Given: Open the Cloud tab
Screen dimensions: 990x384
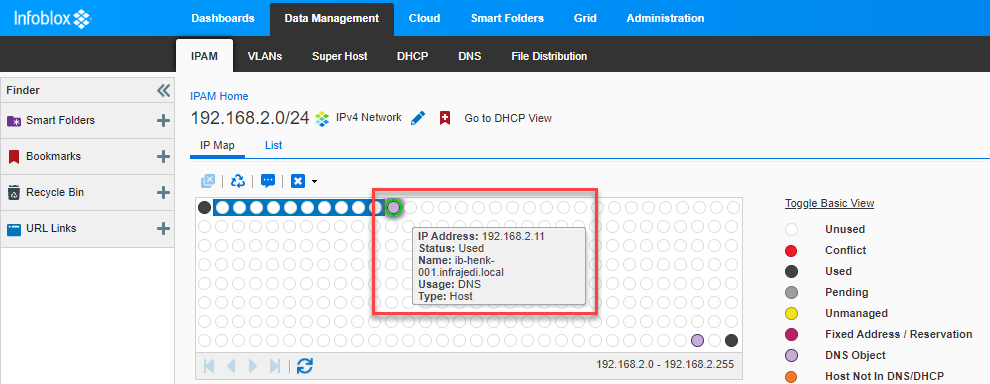Looking at the screenshot, I should point(424,18).
